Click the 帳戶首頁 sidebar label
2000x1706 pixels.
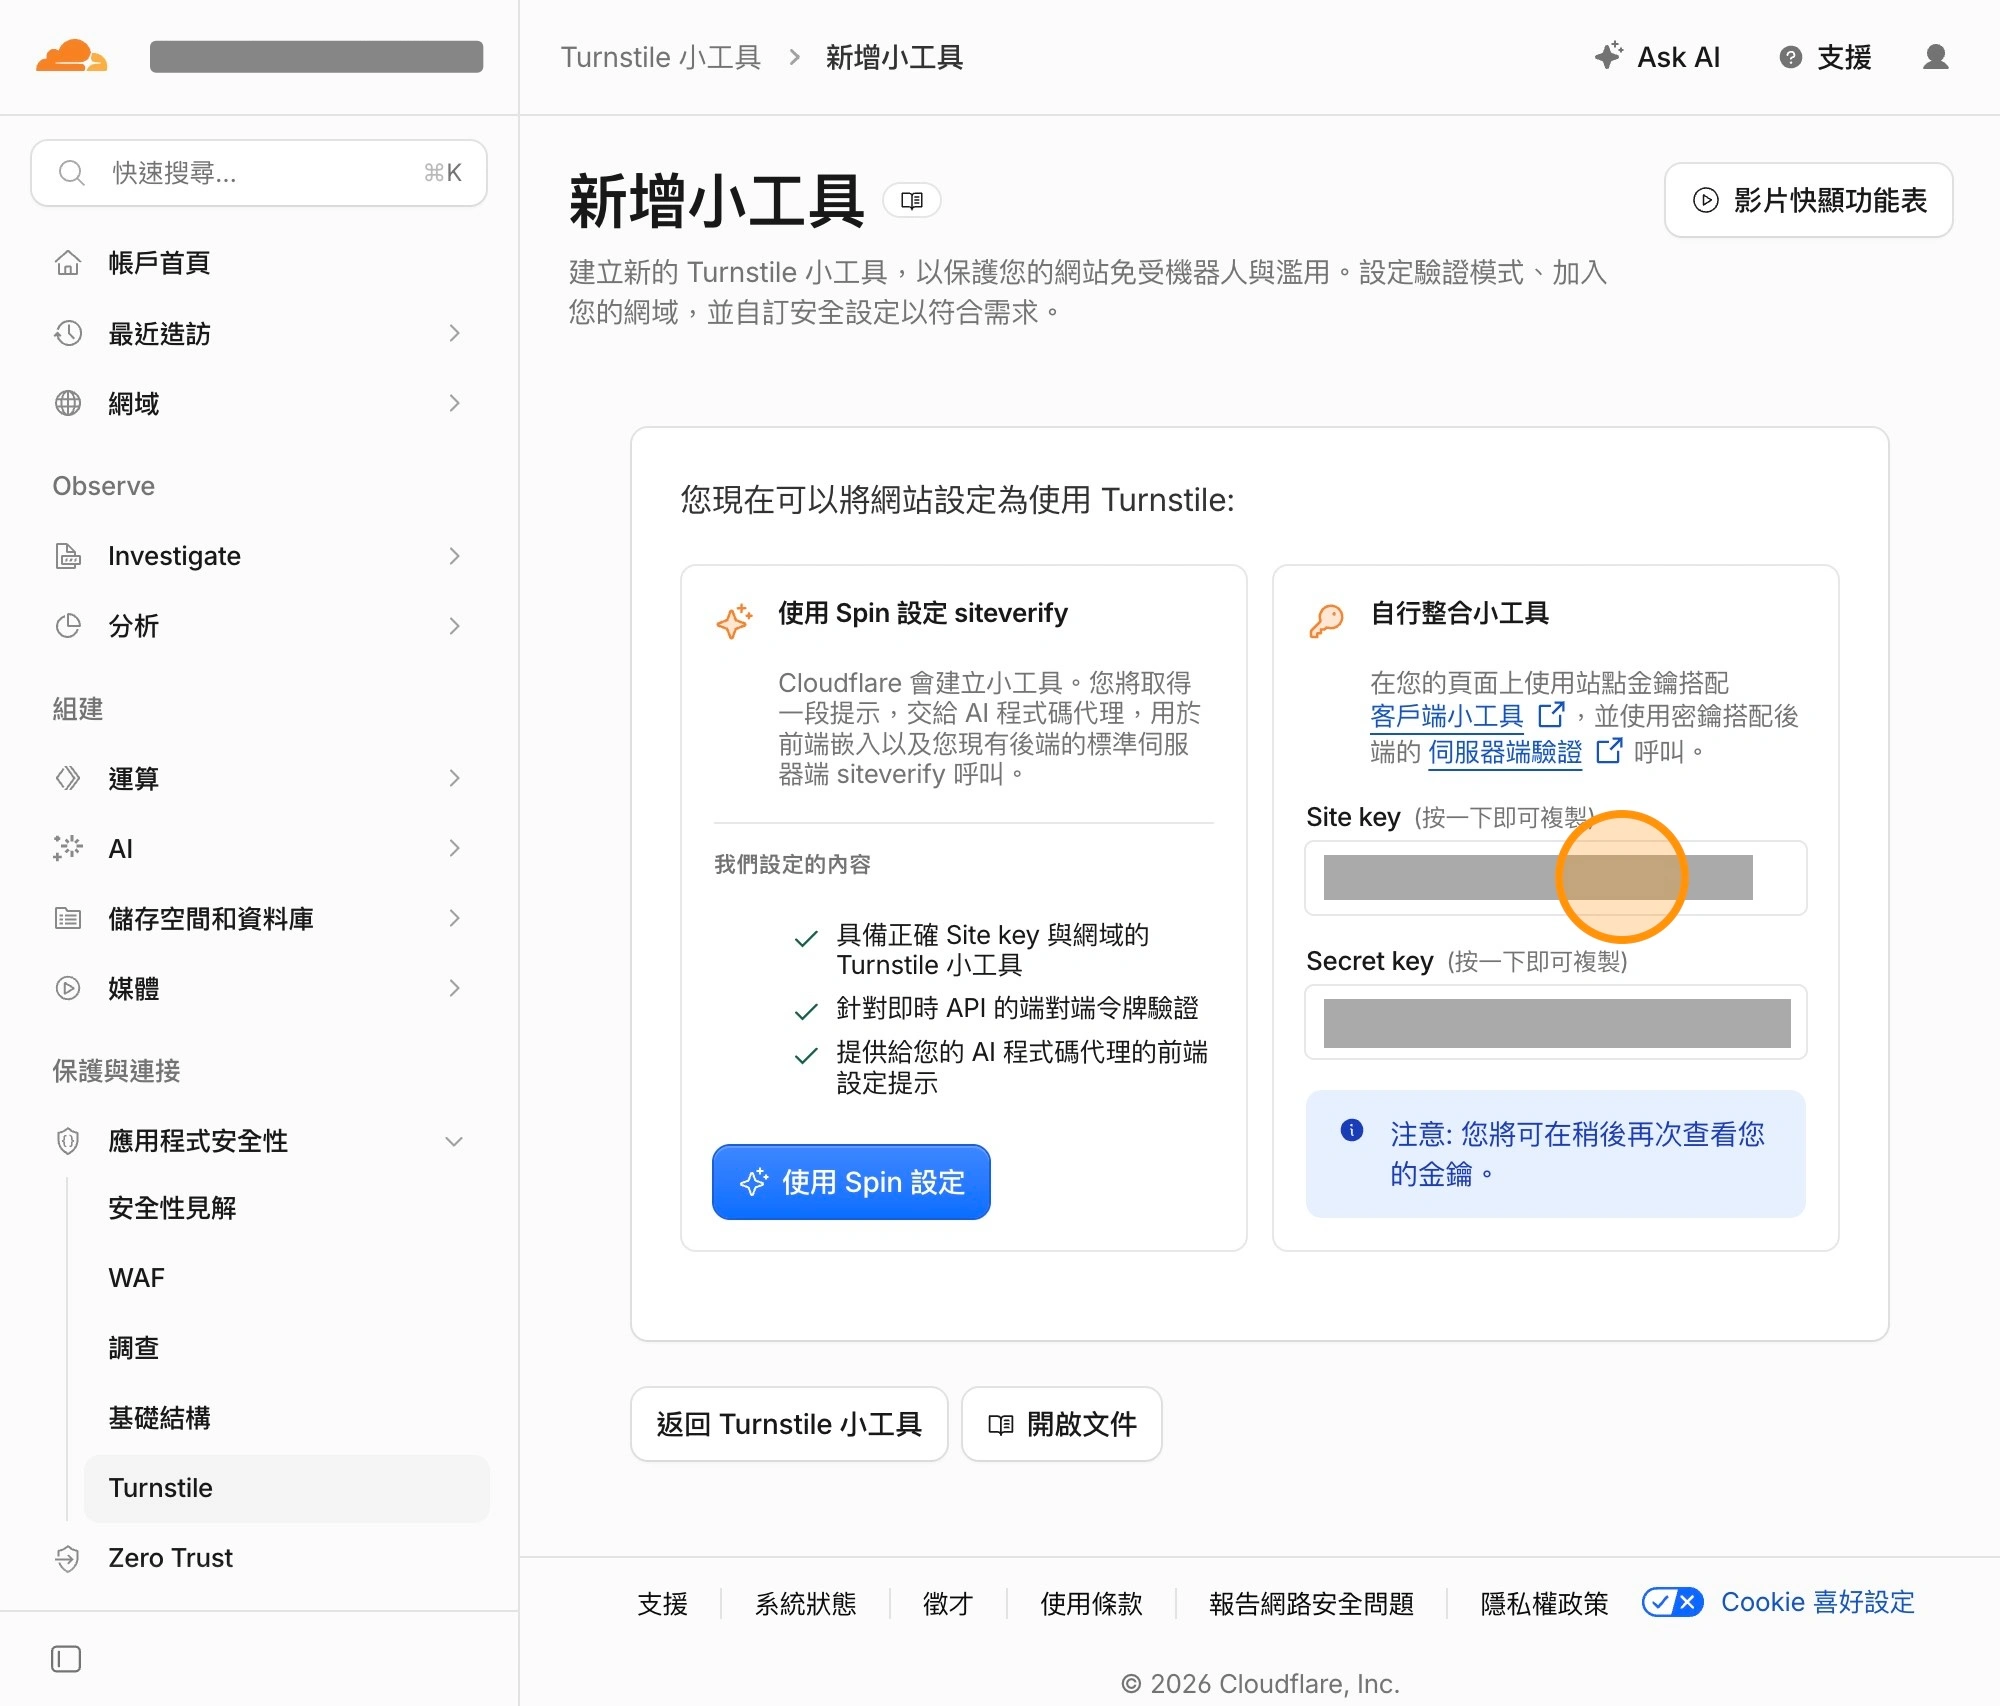159,263
